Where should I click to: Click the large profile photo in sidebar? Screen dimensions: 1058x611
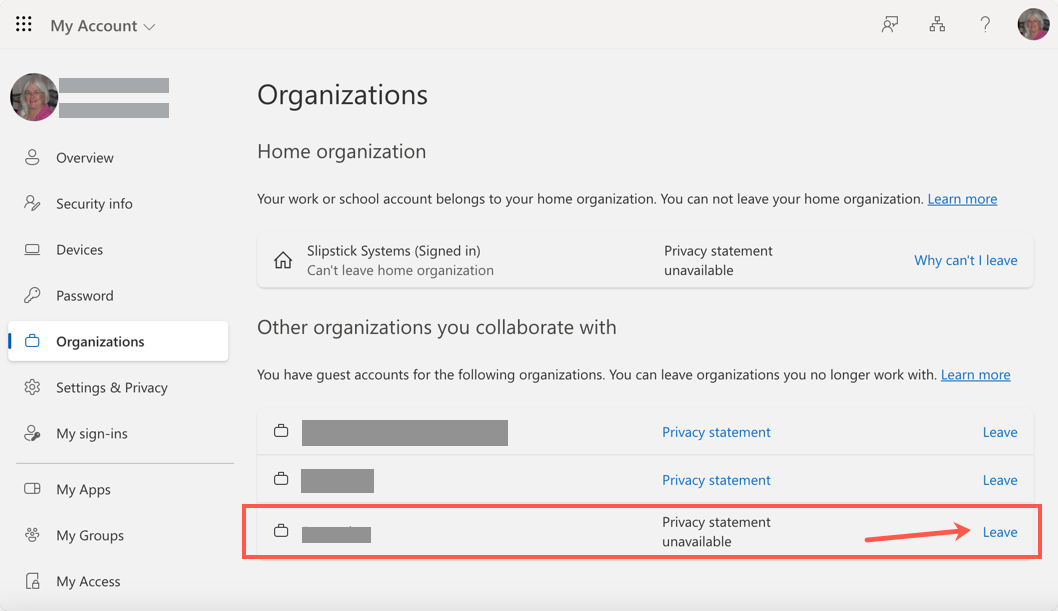pos(34,97)
